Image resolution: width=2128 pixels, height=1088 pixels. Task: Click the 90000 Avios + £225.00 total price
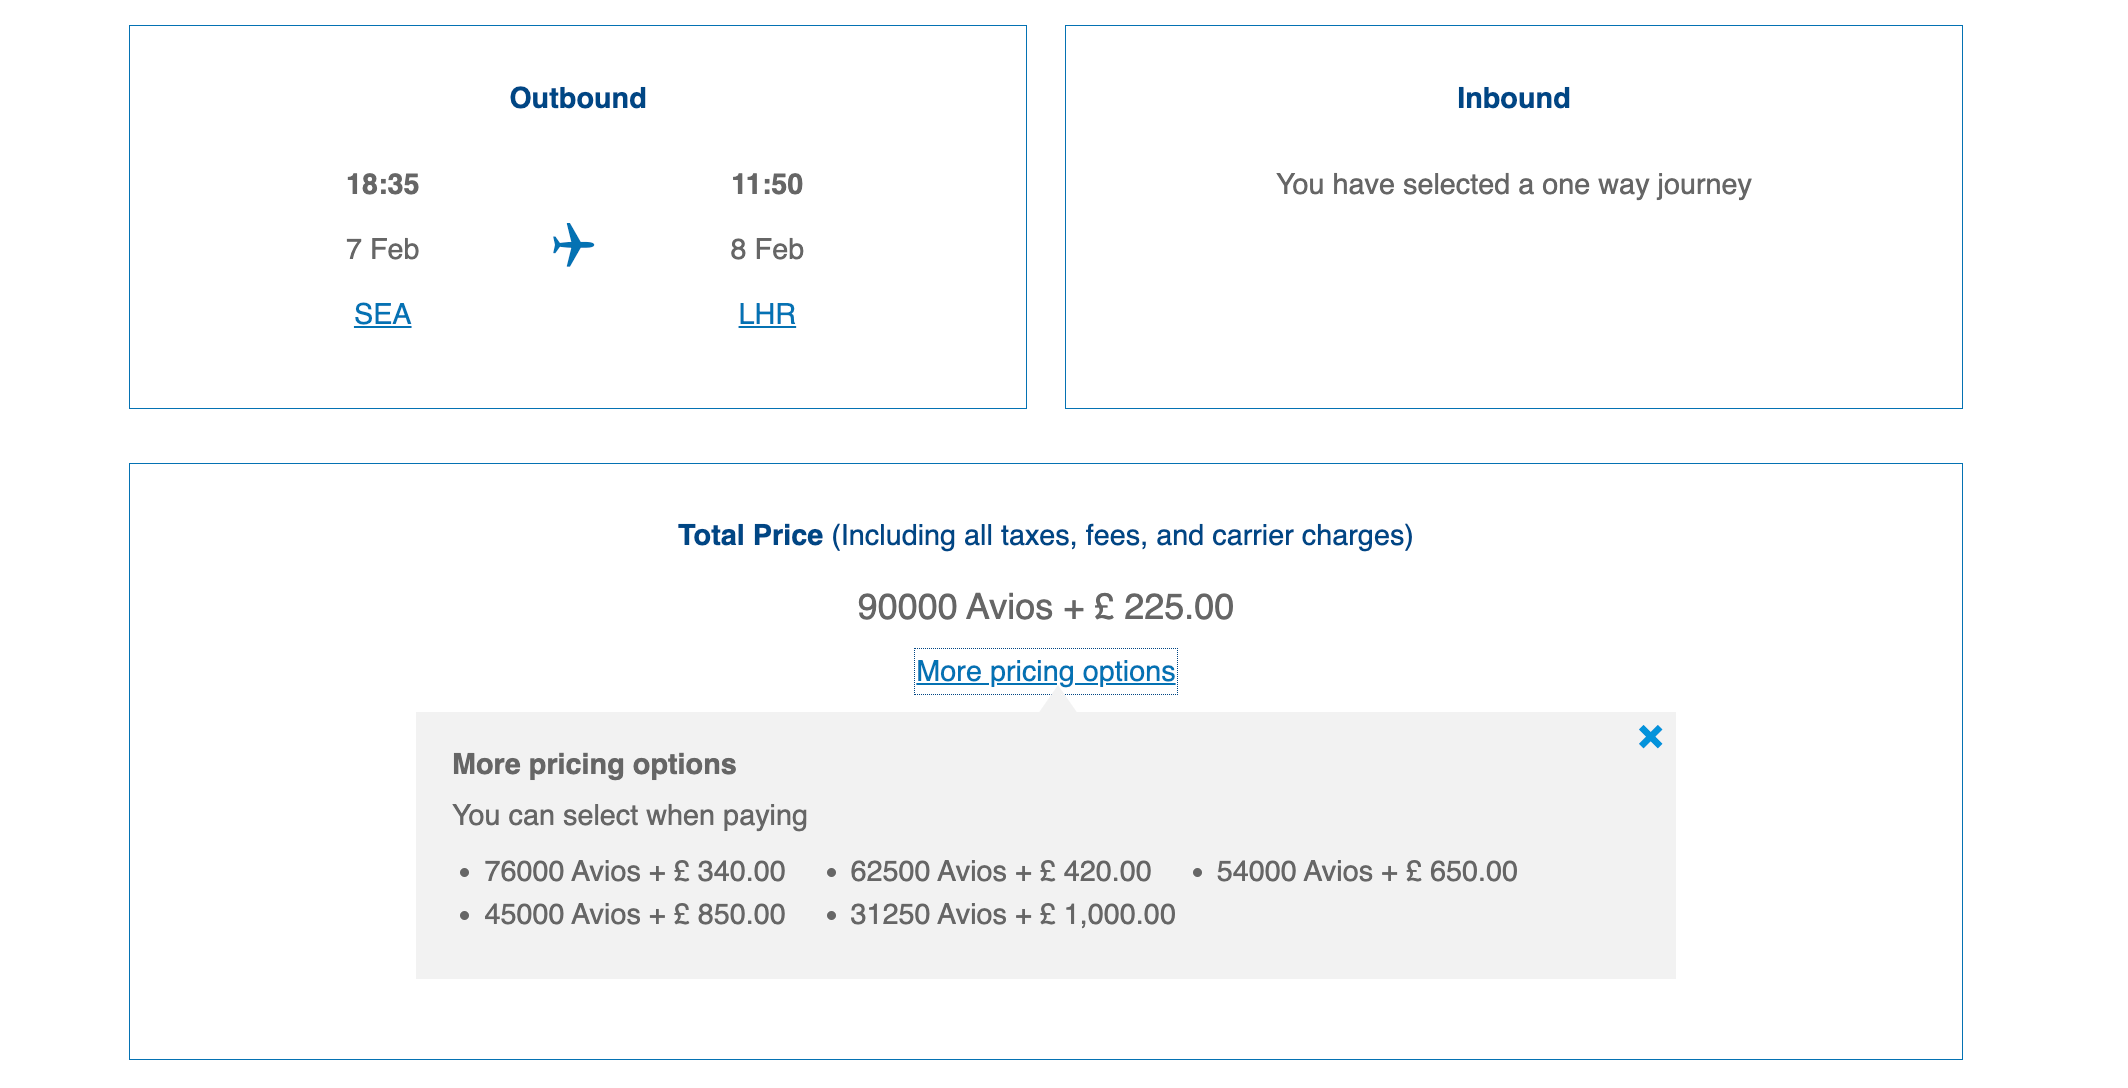(1045, 607)
